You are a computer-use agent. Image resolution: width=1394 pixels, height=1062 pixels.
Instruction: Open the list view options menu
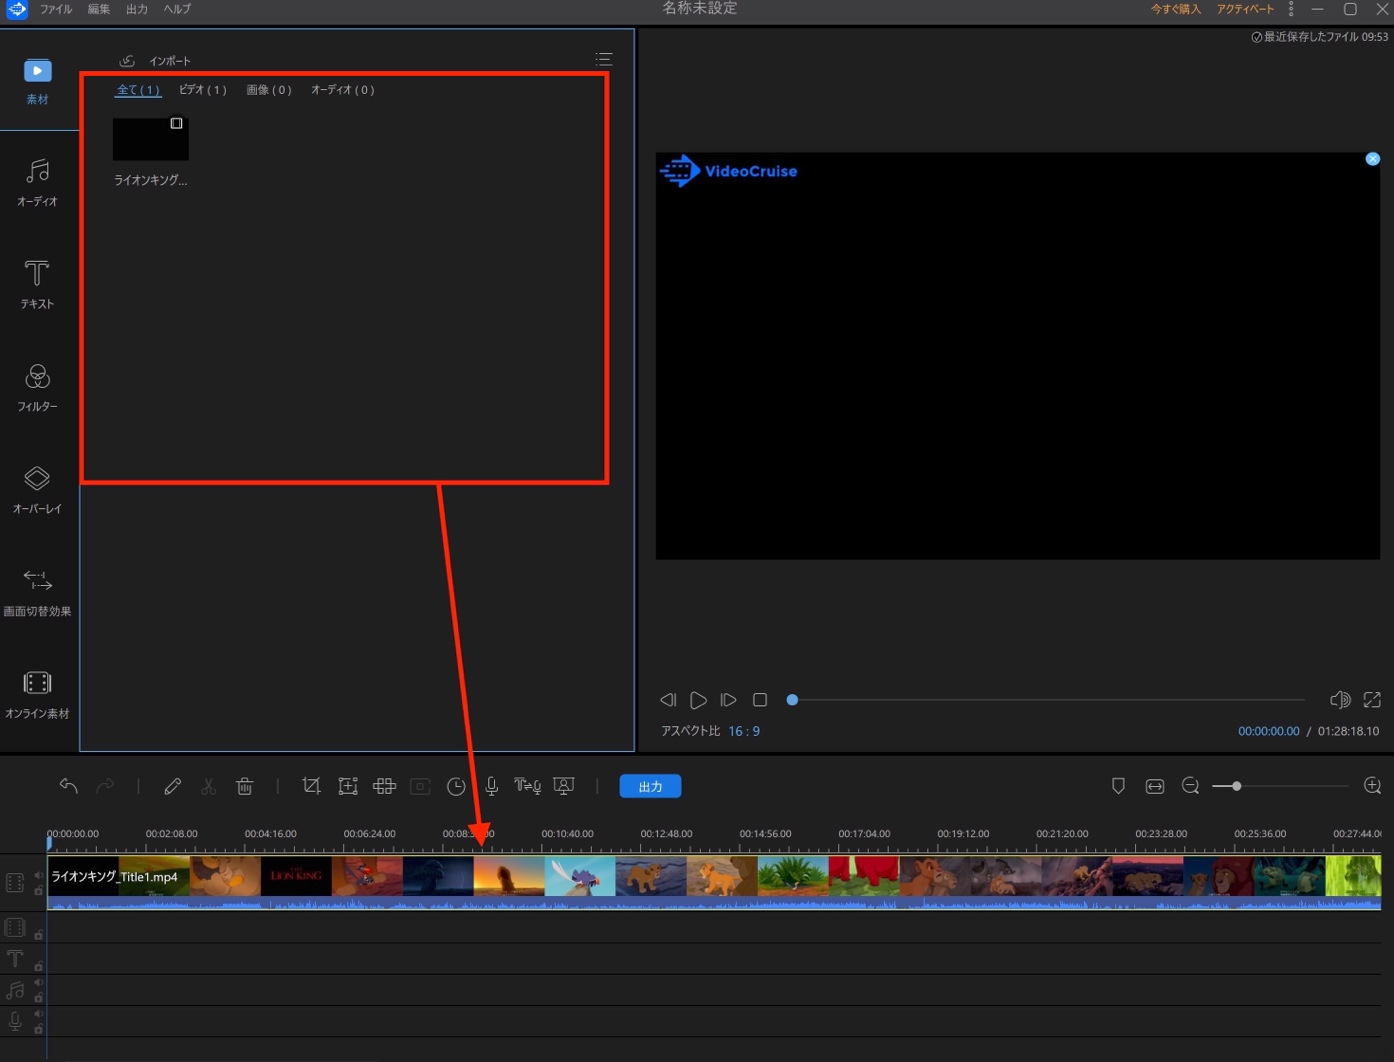point(603,60)
